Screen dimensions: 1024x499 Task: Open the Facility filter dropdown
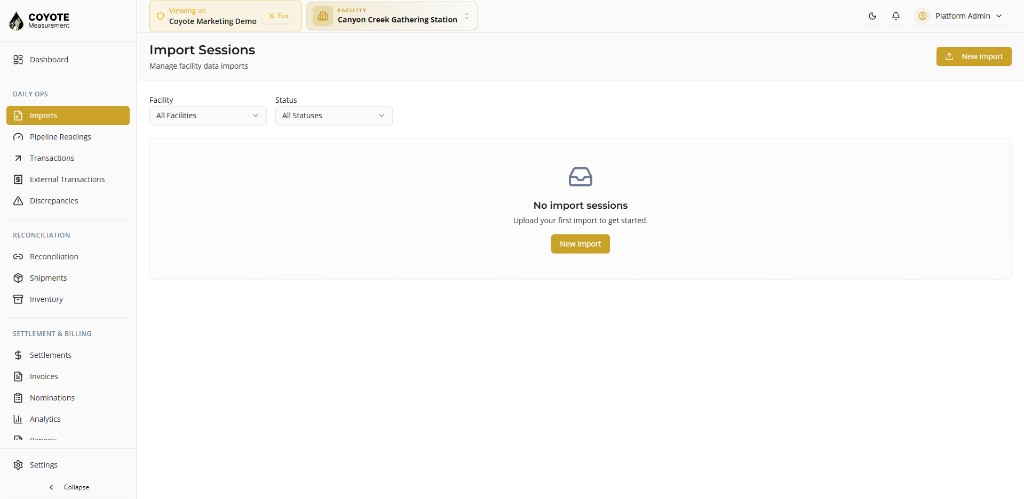pos(208,116)
